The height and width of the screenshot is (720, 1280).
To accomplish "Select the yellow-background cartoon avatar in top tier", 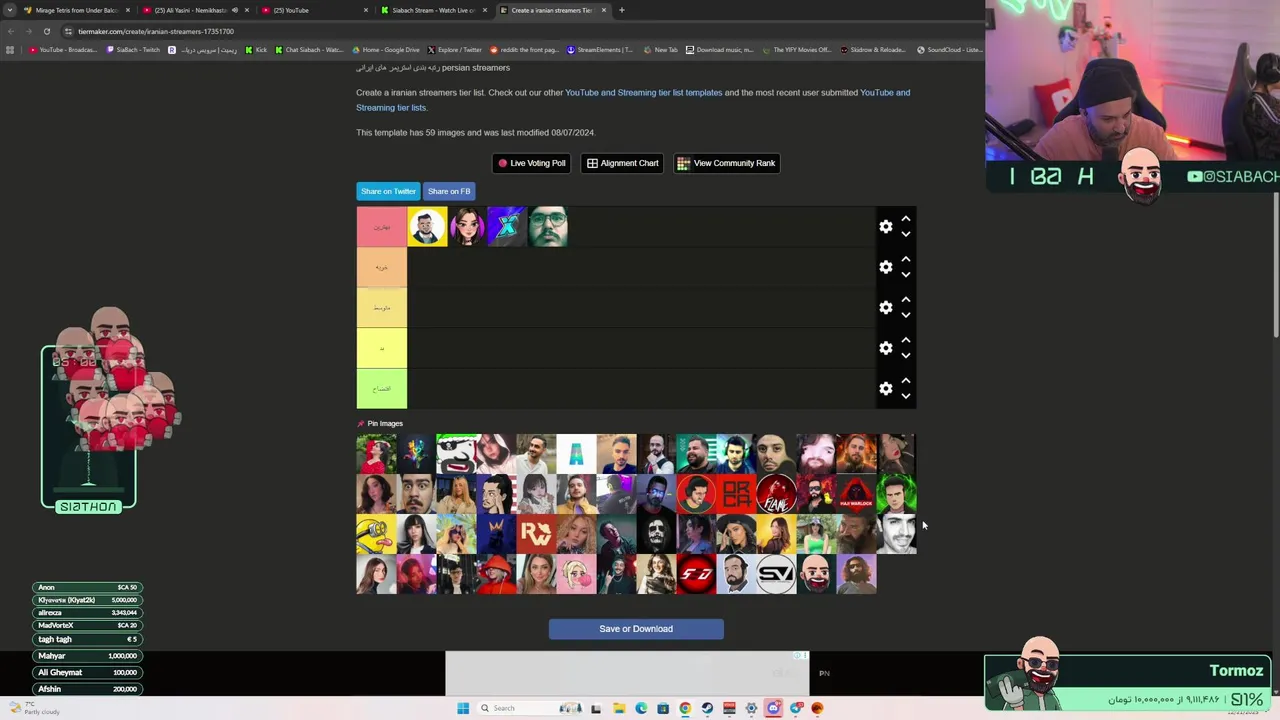I will [x=427, y=227].
